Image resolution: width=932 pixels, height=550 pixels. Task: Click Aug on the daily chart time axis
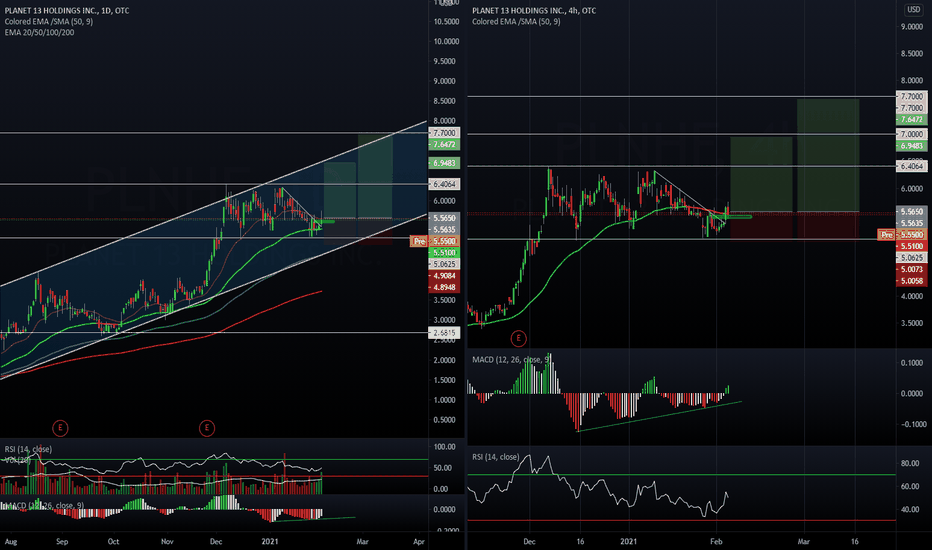coord(11,542)
